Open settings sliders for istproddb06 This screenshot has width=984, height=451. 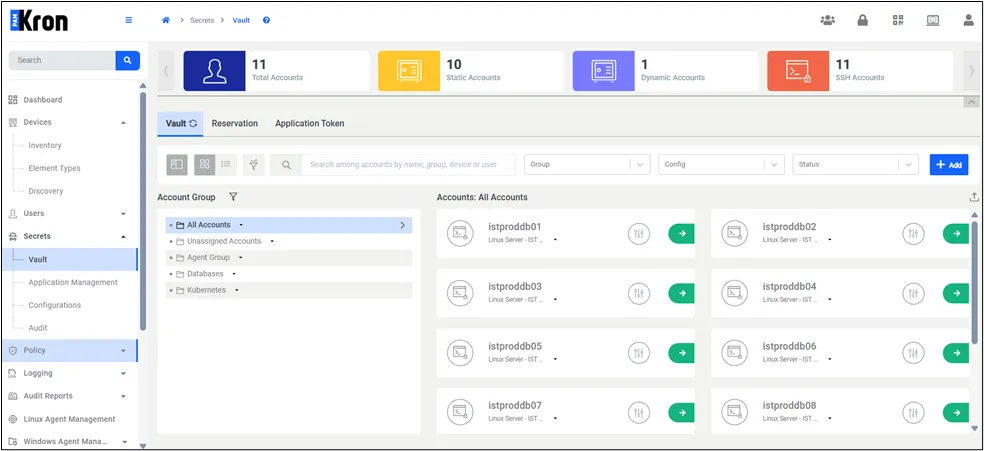tap(913, 353)
